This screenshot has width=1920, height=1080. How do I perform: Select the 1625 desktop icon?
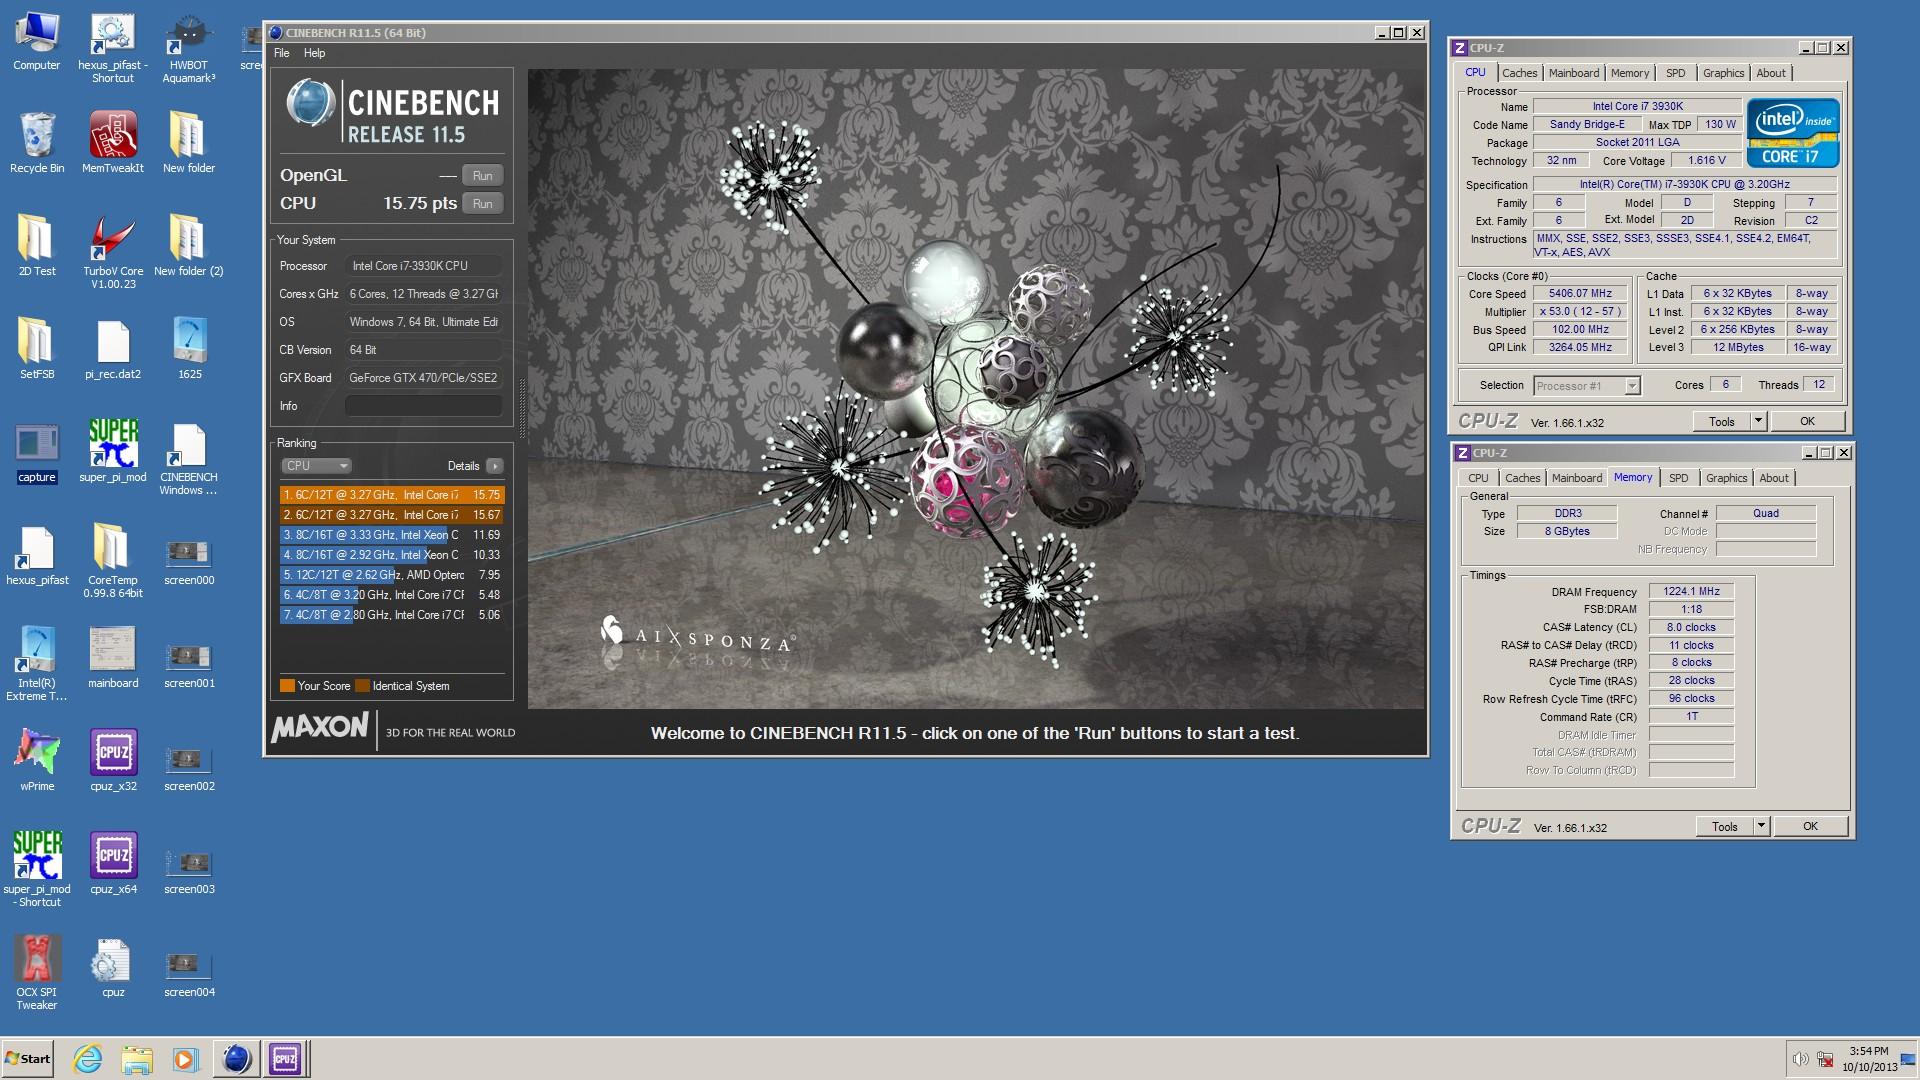(x=189, y=349)
